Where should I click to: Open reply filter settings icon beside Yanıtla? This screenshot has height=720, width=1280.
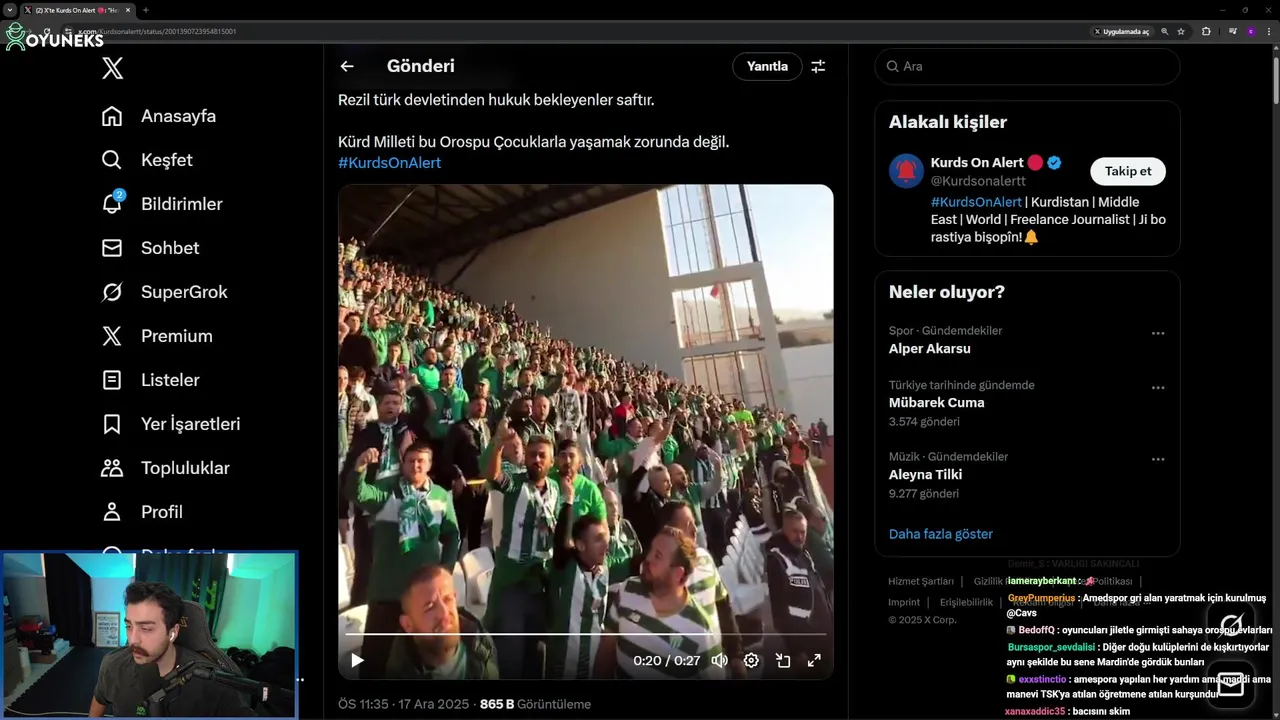point(818,66)
